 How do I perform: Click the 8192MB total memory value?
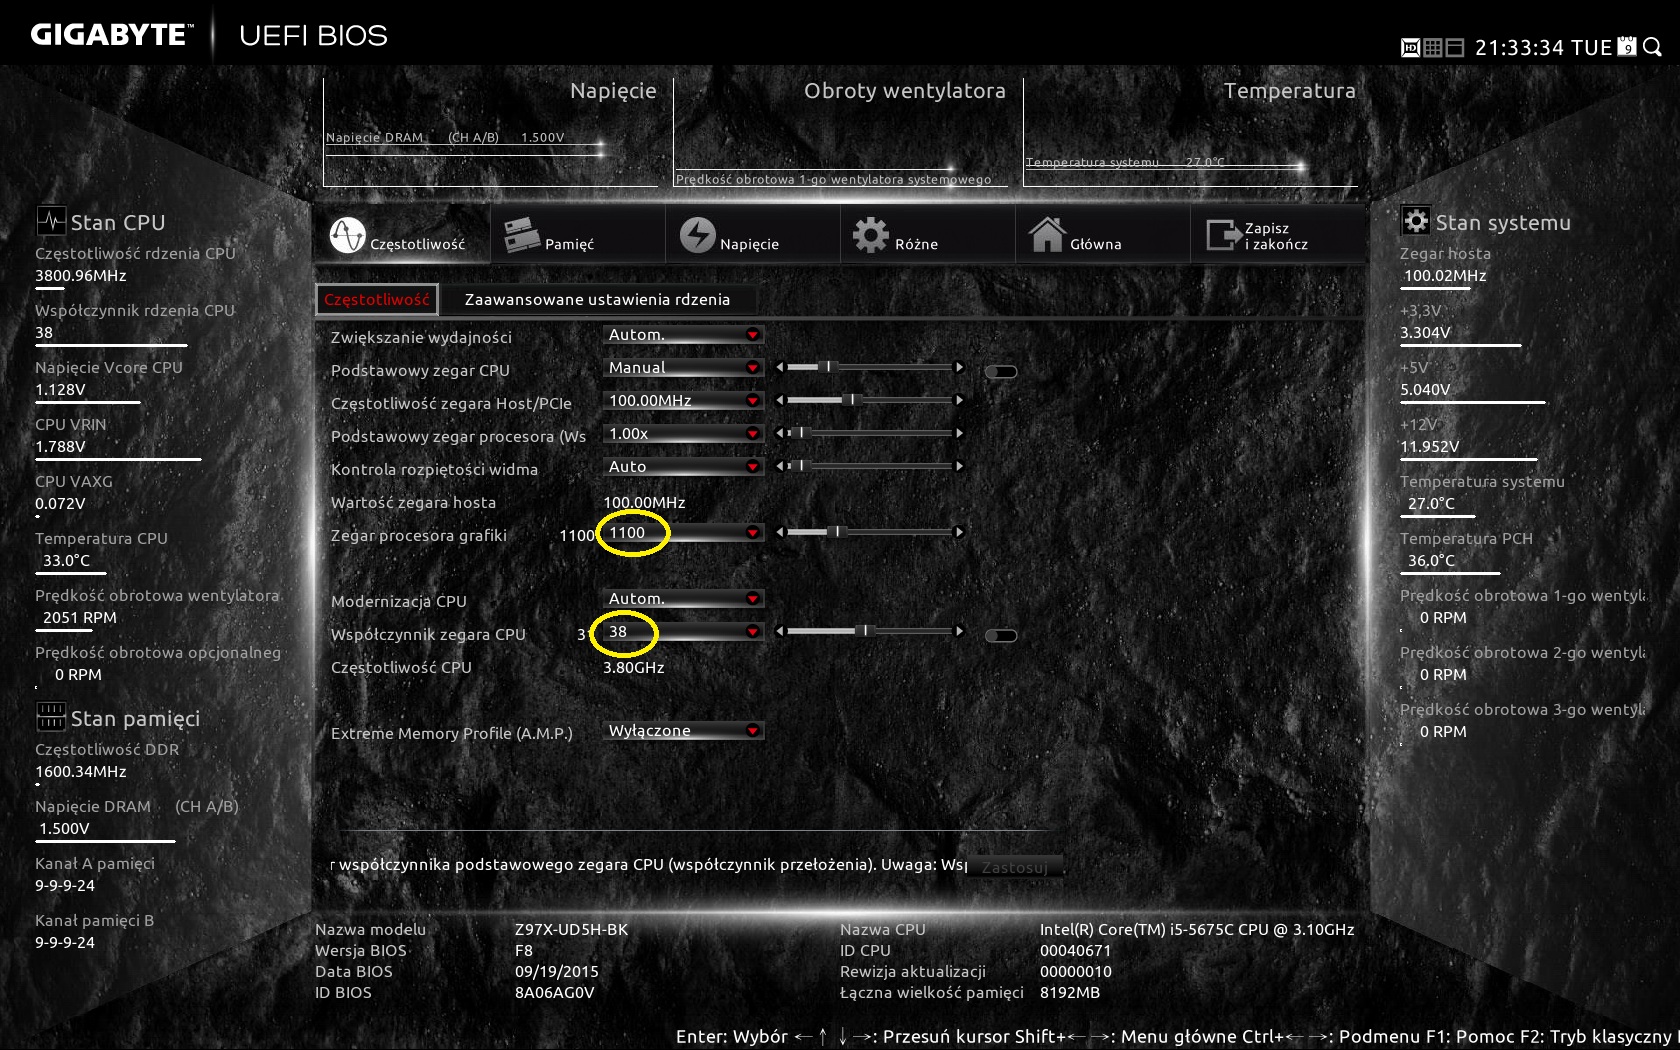coord(1070,993)
